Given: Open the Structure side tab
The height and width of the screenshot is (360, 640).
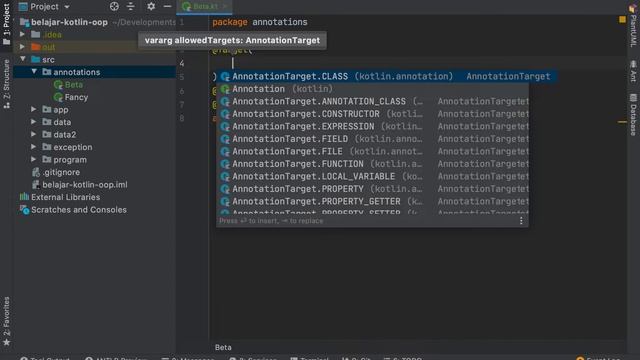Looking at the screenshot, I should pos(6,84).
